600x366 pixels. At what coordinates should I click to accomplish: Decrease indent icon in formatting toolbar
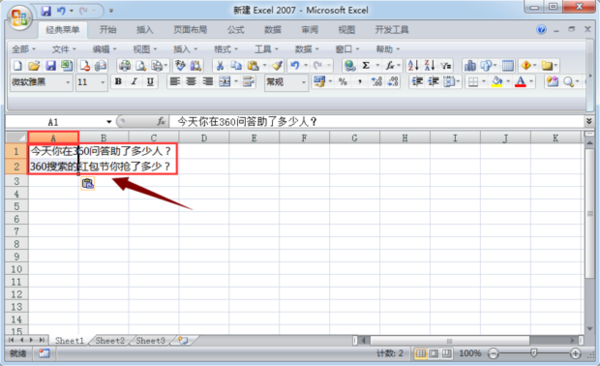(417, 82)
